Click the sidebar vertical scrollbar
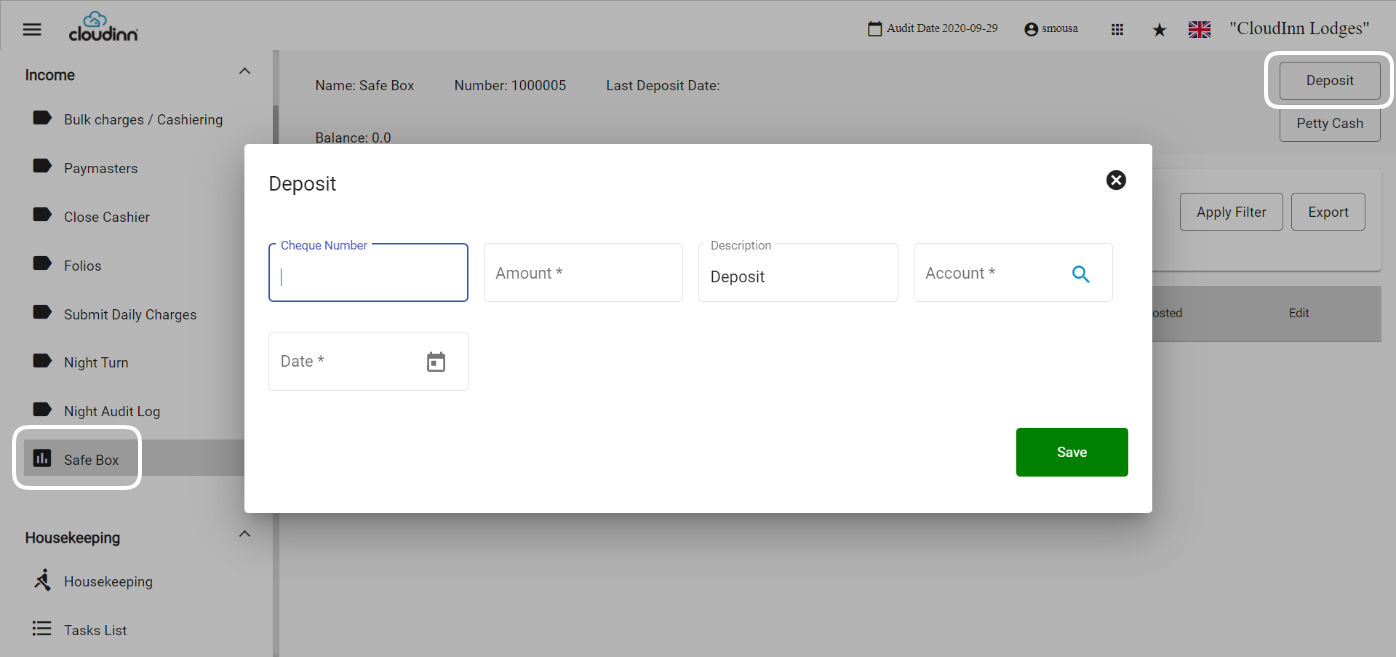 point(276,353)
